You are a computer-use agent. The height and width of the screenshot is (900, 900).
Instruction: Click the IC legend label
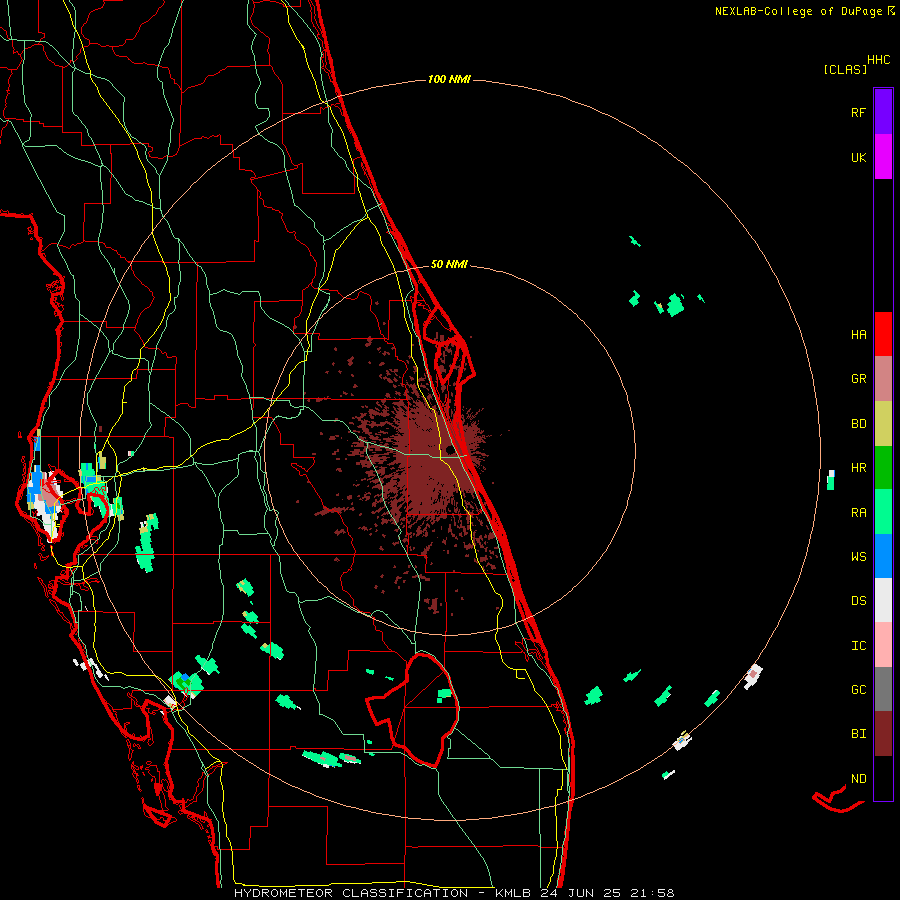tap(858, 645)
